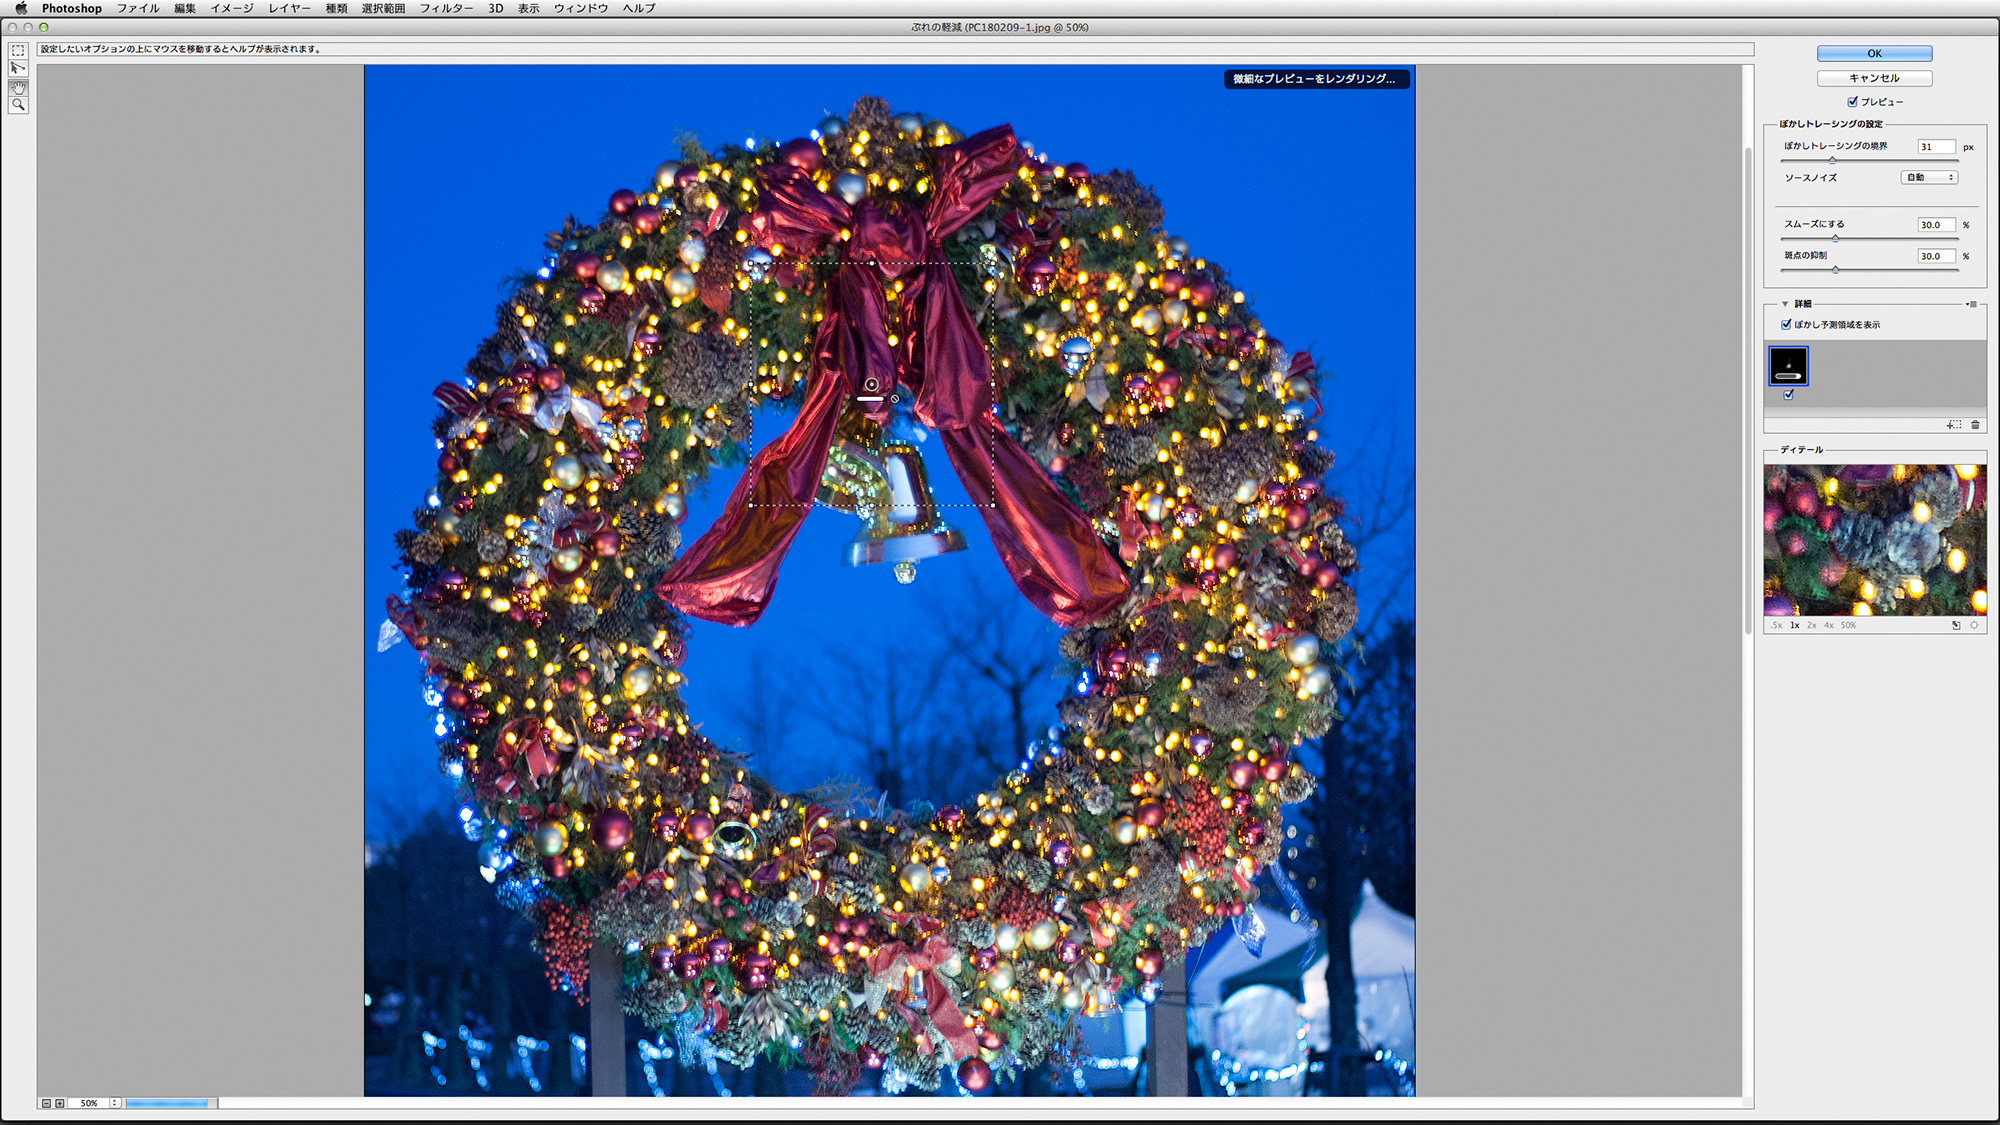This screenshot has width=2000, height=1125.
Task: Click the undock detail loupe icon
Action: [1956, 625]
